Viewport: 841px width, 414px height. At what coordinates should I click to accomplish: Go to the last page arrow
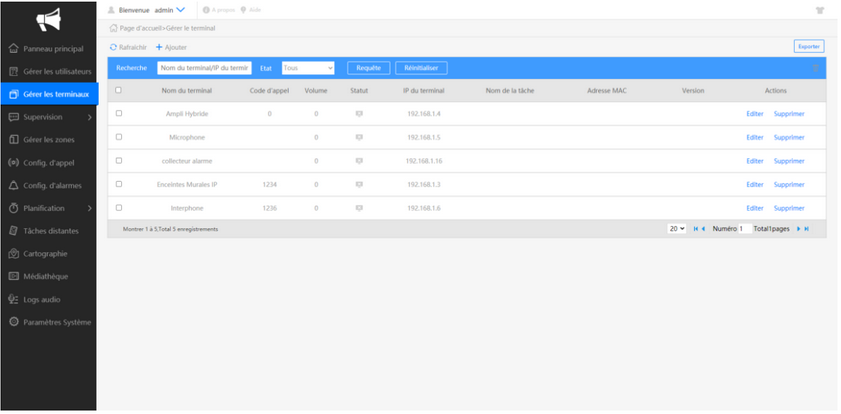806,229
